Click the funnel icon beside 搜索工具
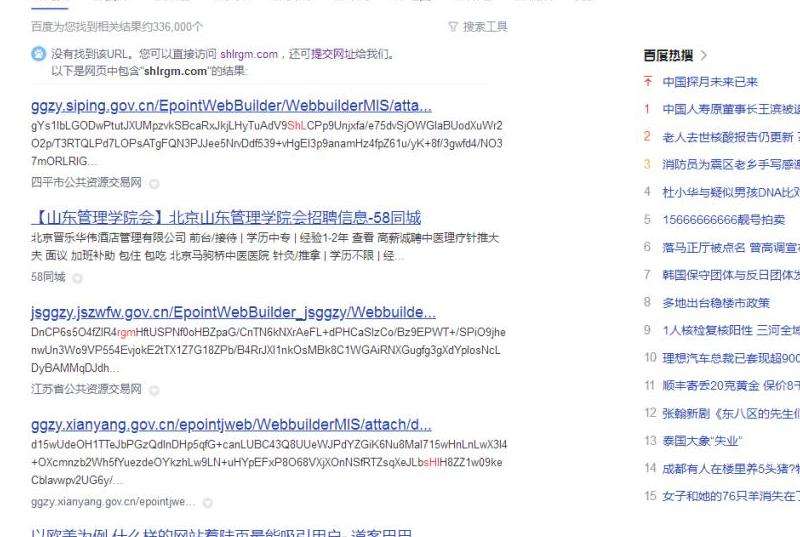 pyautogui.click(x=453, y=27)
